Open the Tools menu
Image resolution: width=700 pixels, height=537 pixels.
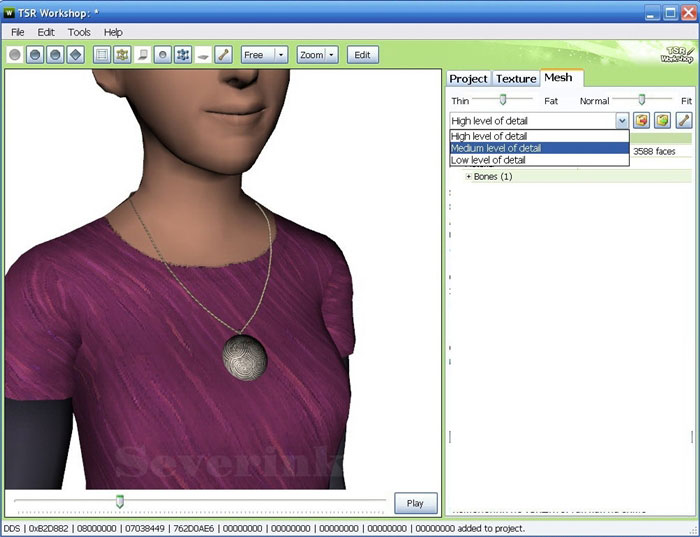pos(79,32)
